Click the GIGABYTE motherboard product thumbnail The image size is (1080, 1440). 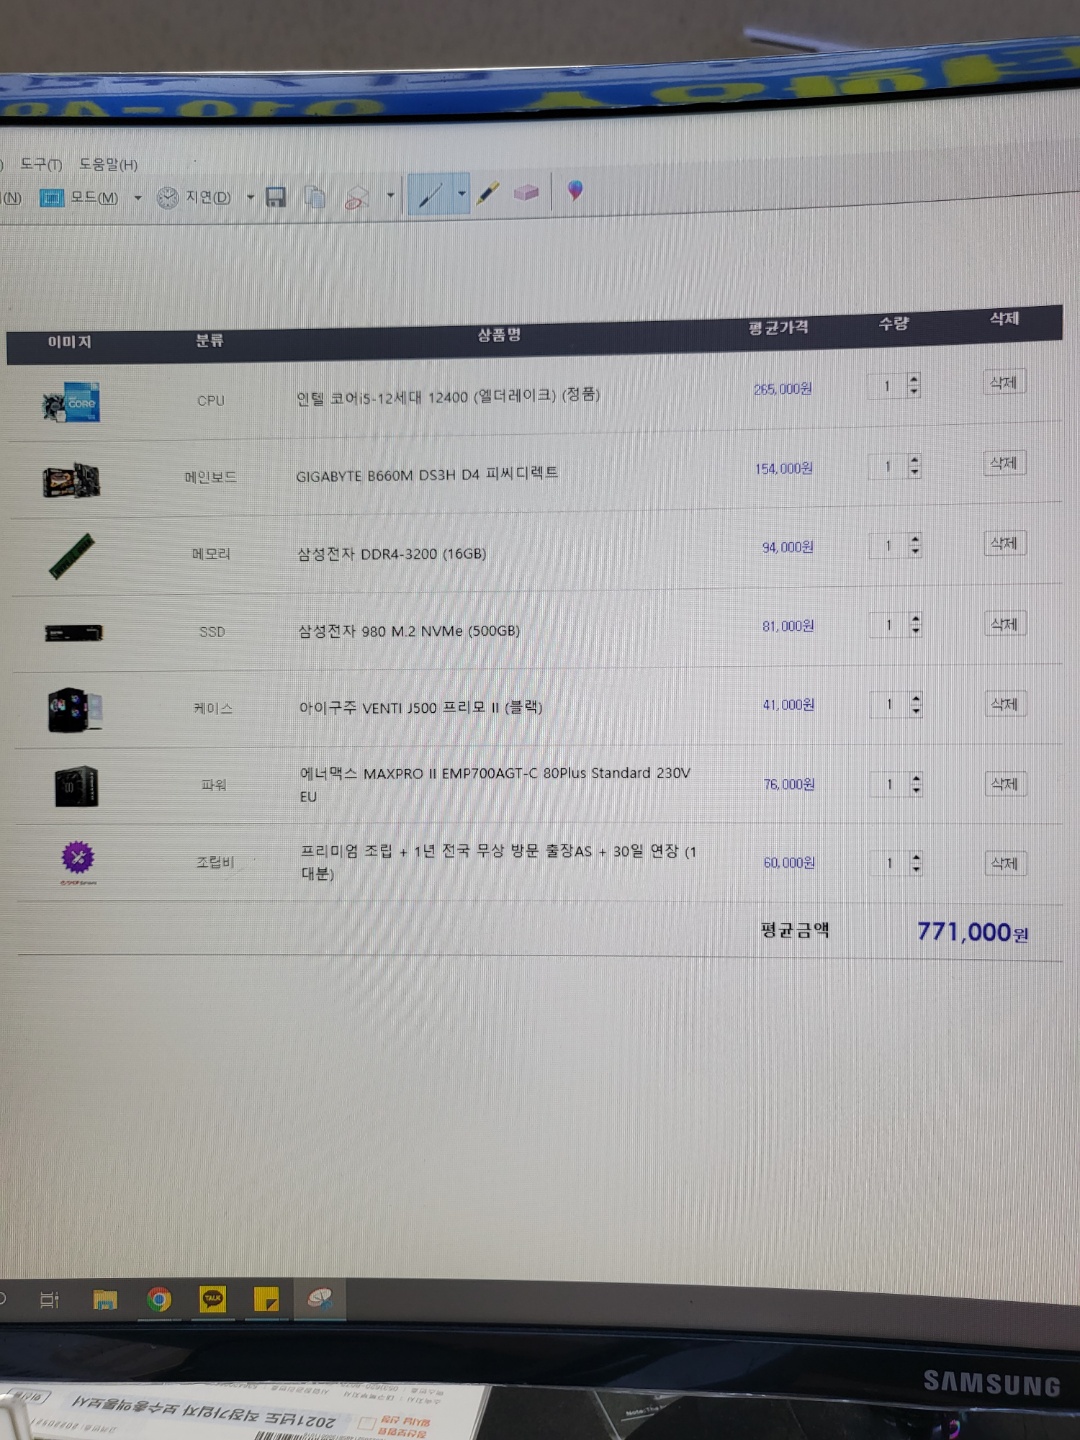point(71,481)
